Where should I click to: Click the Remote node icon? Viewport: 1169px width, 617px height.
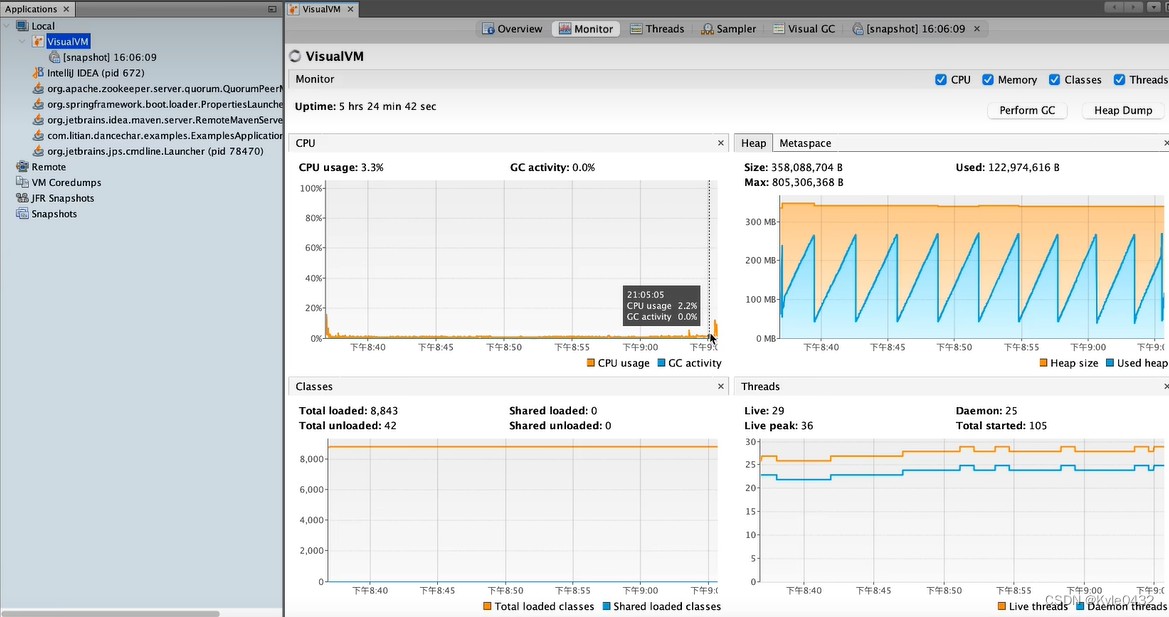pyautogui.click(x=22, y=167)
